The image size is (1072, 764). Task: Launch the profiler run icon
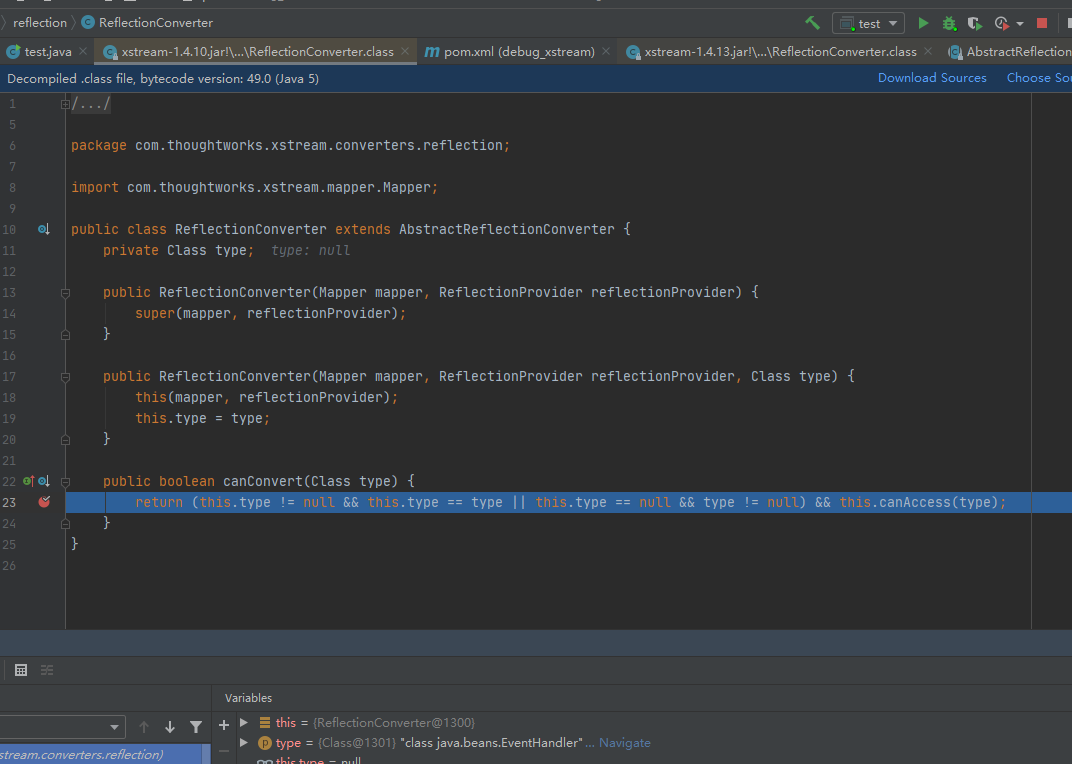[x=1002, y=23]
